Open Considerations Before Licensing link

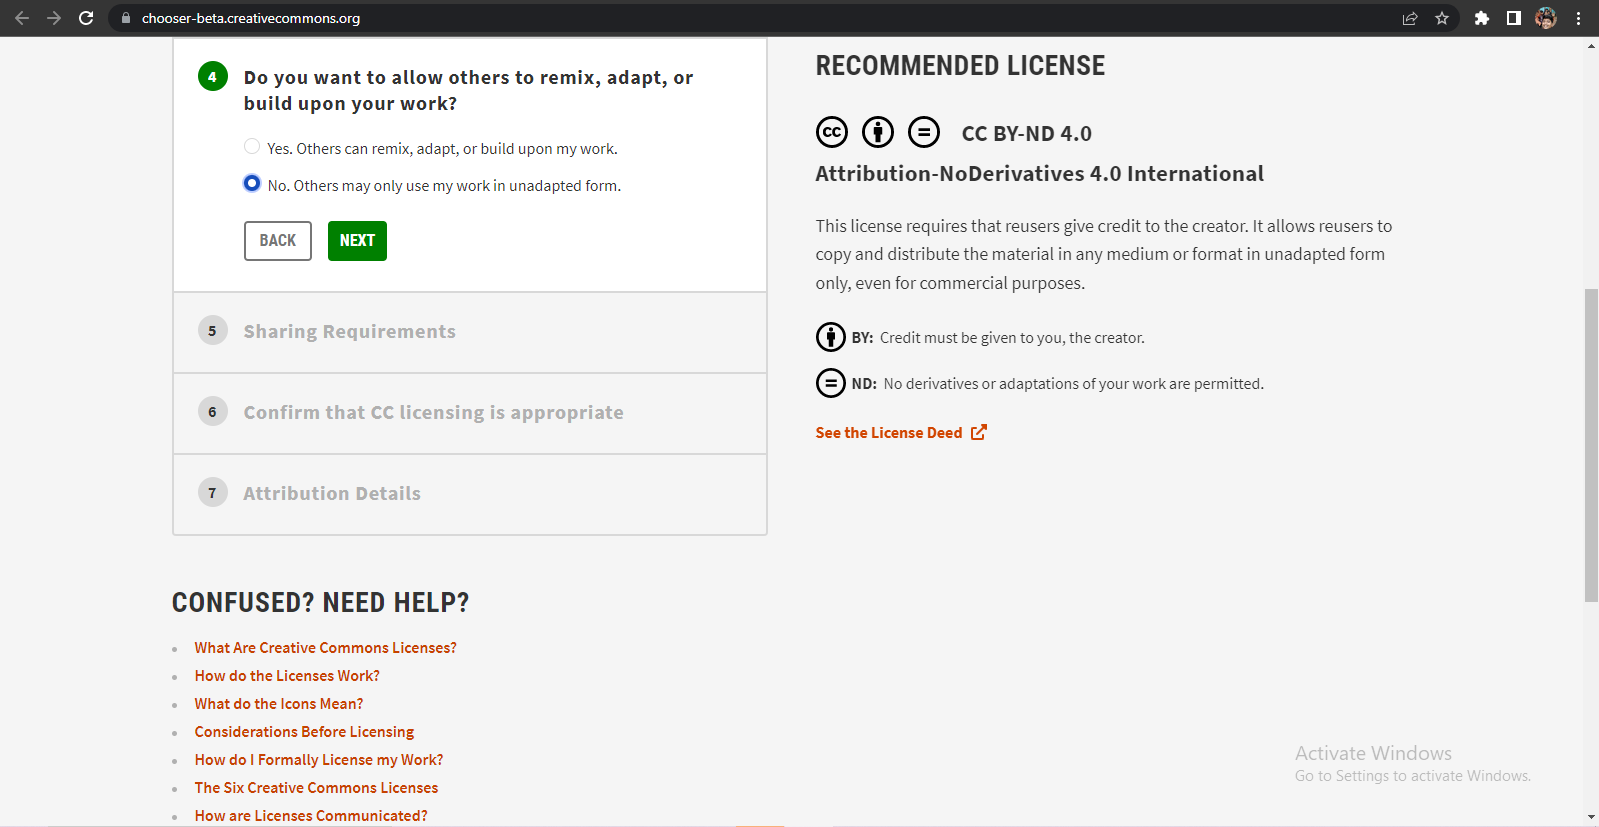(304, 732)
